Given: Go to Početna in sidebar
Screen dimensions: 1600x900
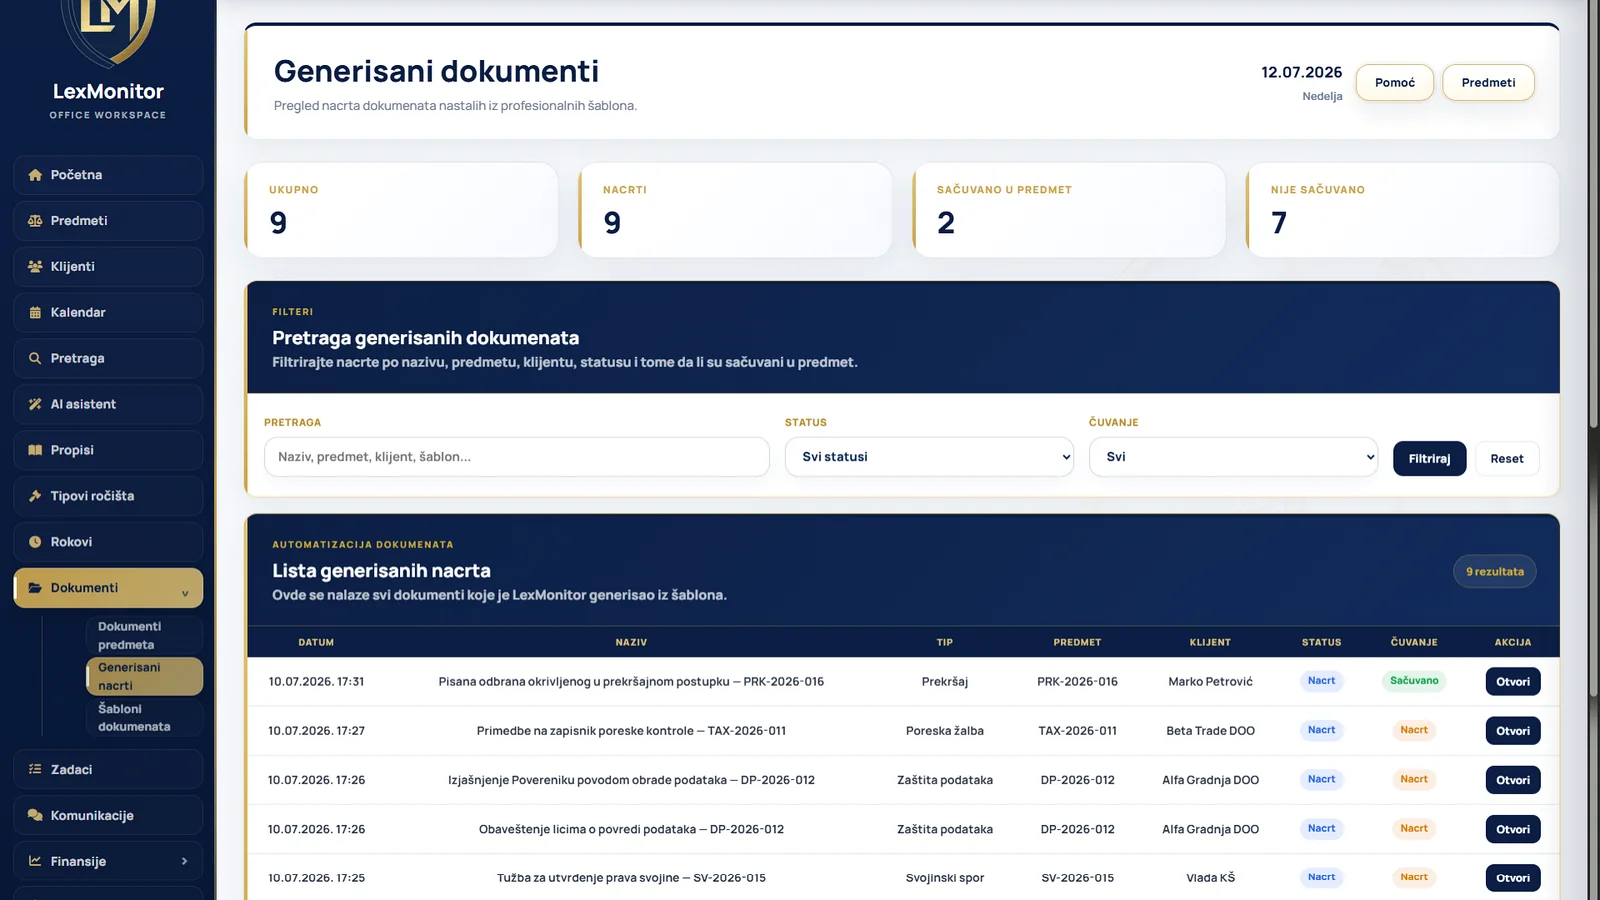Looking at the screenshot, I should [x=108, y=175].
